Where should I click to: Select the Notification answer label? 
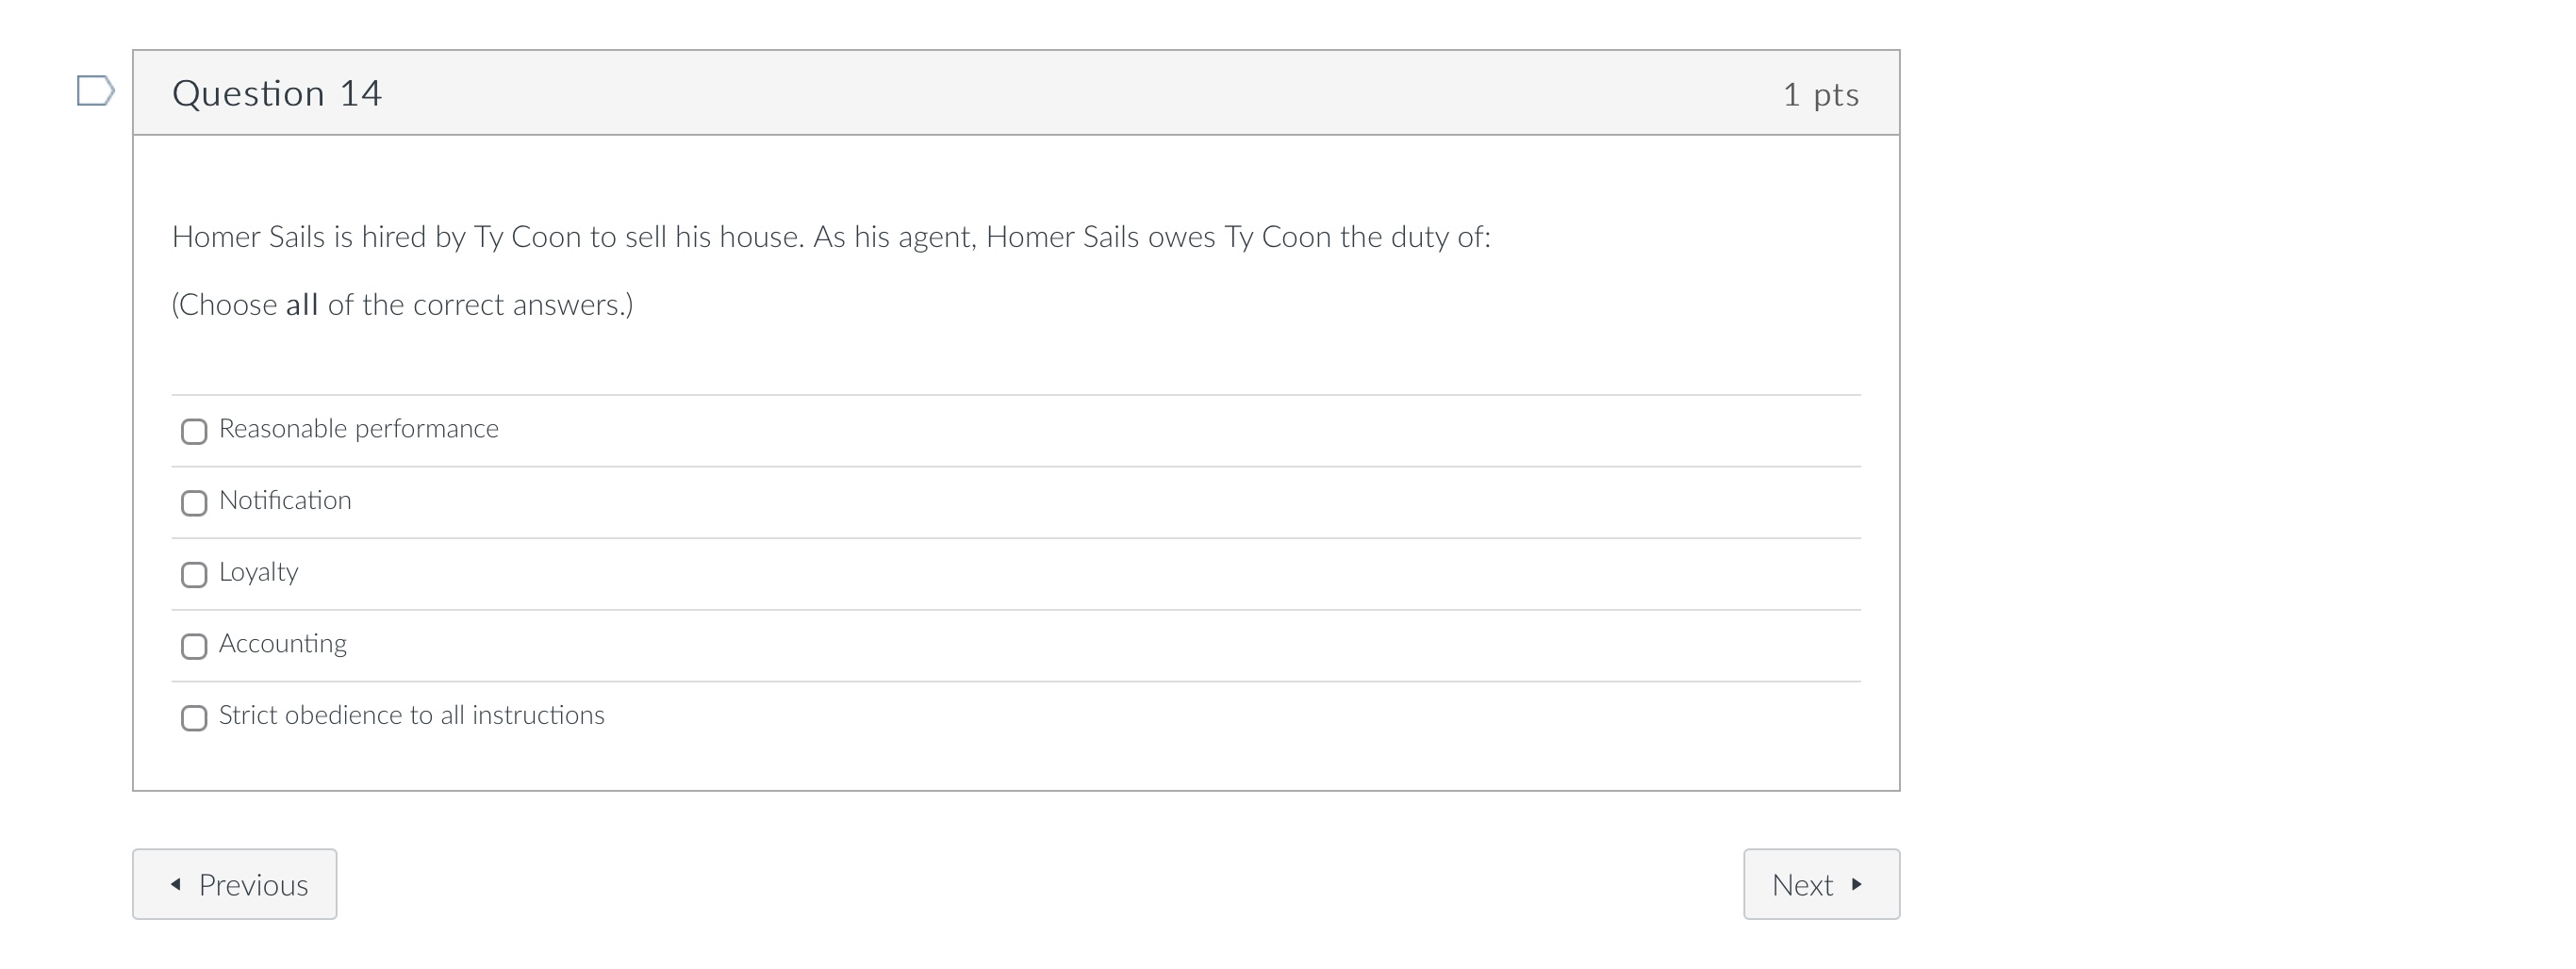[285, 500]
